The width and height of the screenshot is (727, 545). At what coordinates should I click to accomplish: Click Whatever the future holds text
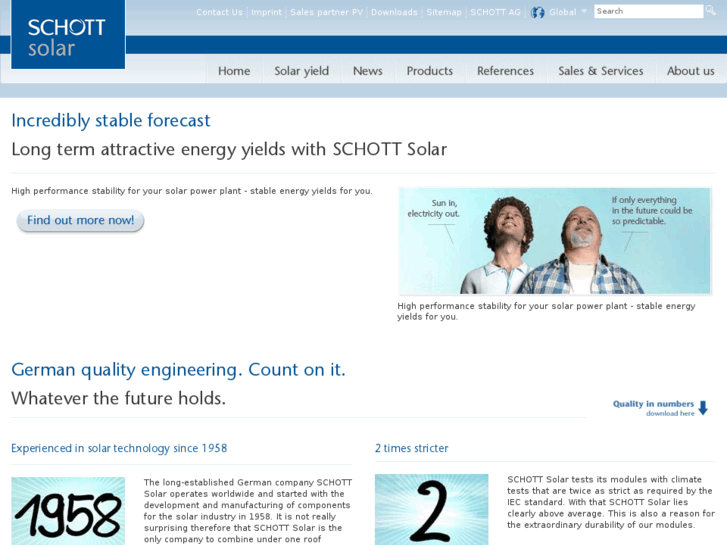coord(118,398)
